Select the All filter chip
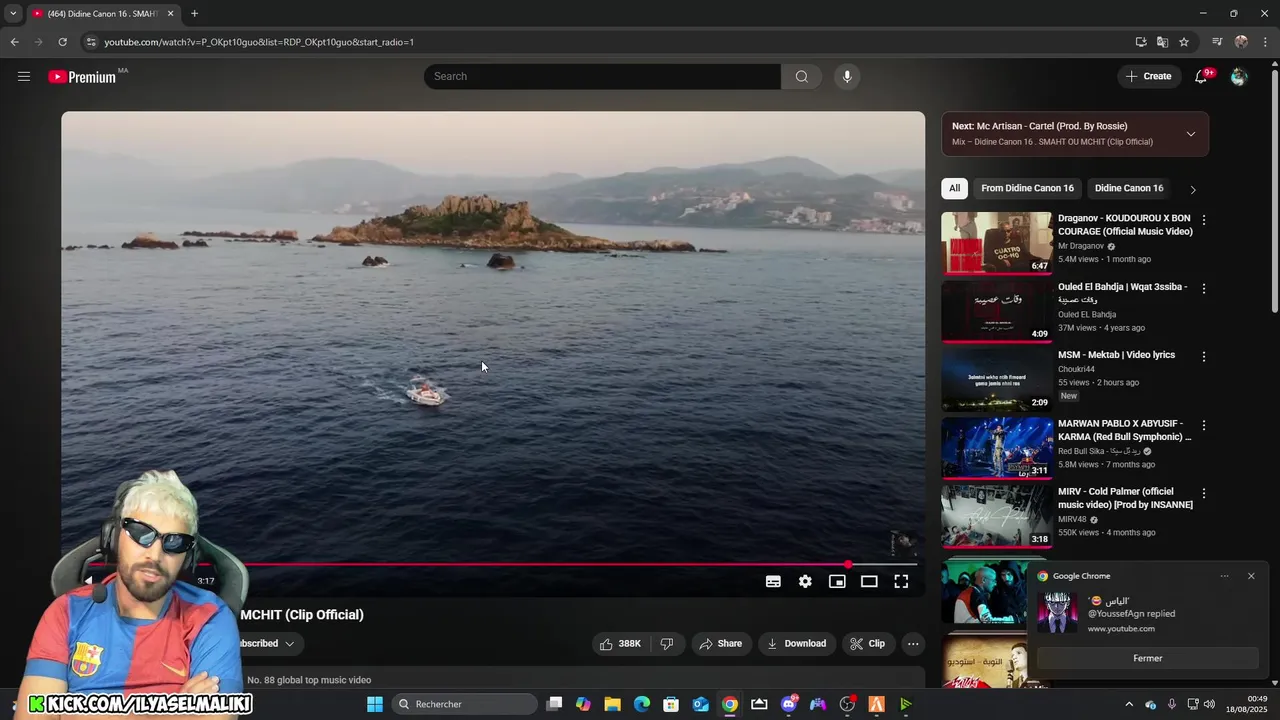Image resolution: width=1280 pixels, height=720 pixels. 954,188
